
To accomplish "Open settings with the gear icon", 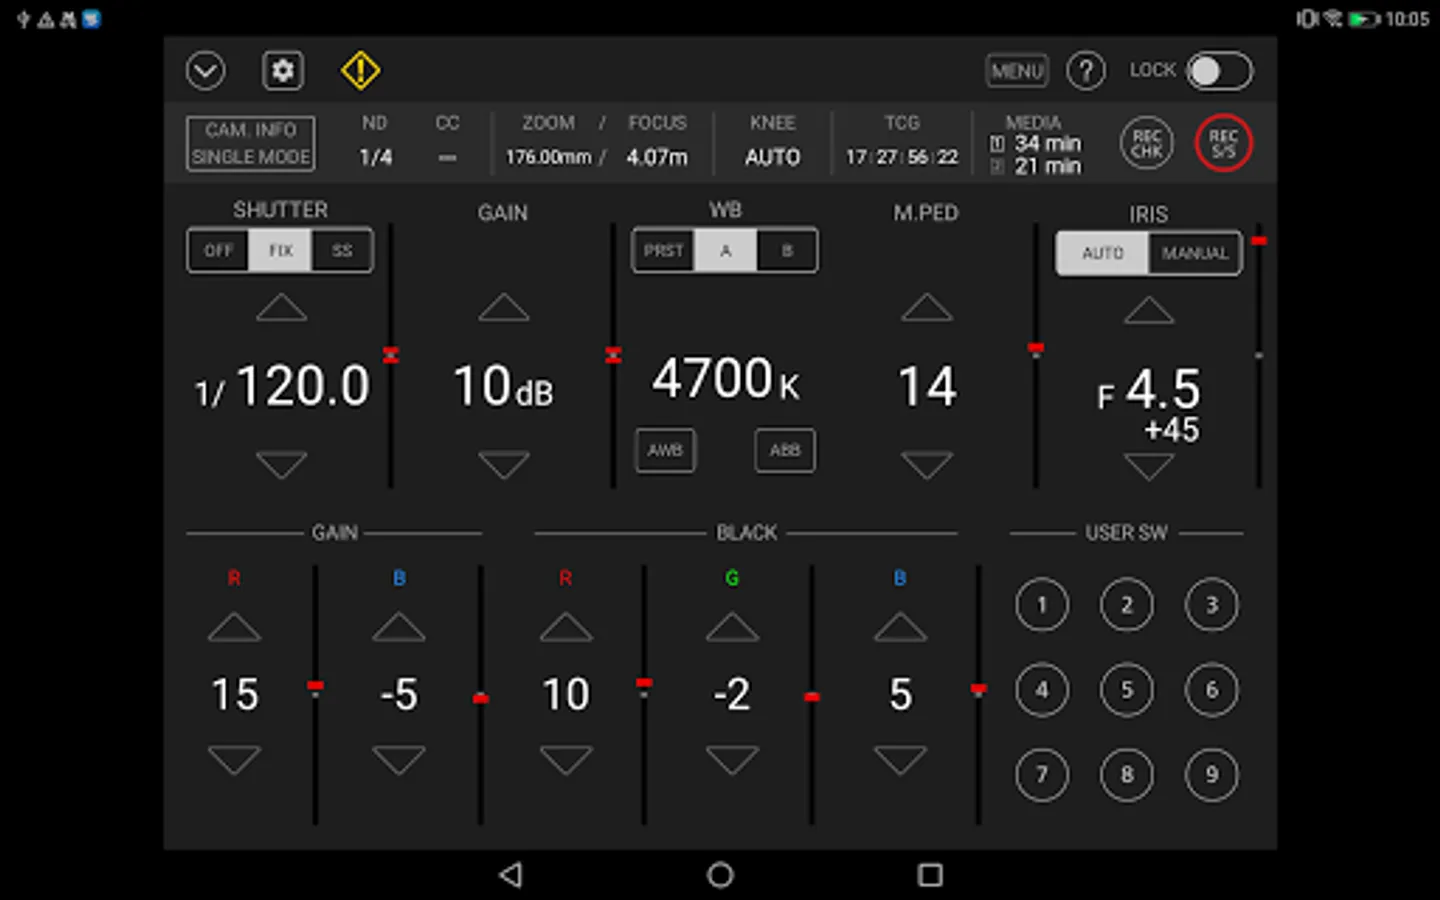I will tap(283, 71).
